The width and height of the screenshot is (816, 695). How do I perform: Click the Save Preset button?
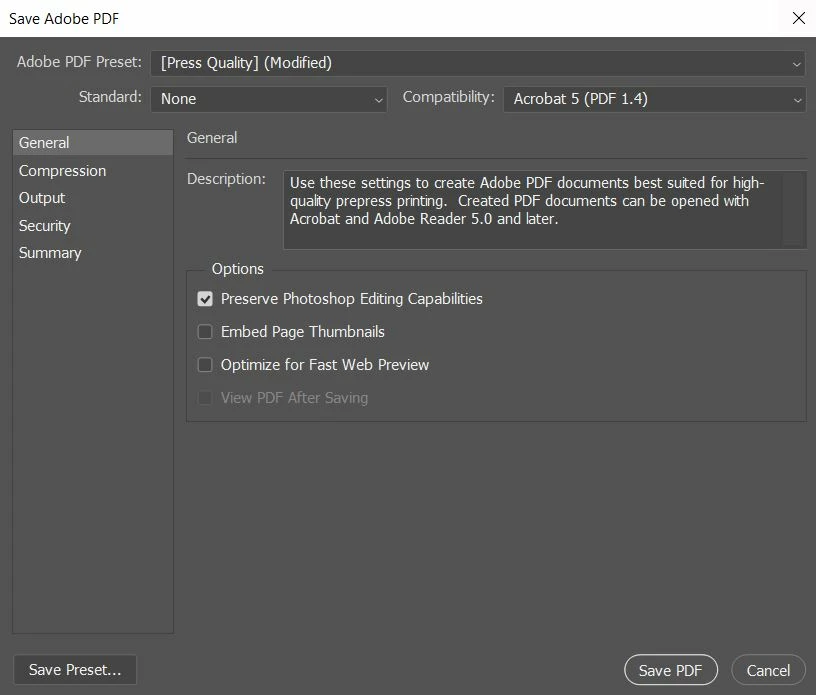click(75, 669)
